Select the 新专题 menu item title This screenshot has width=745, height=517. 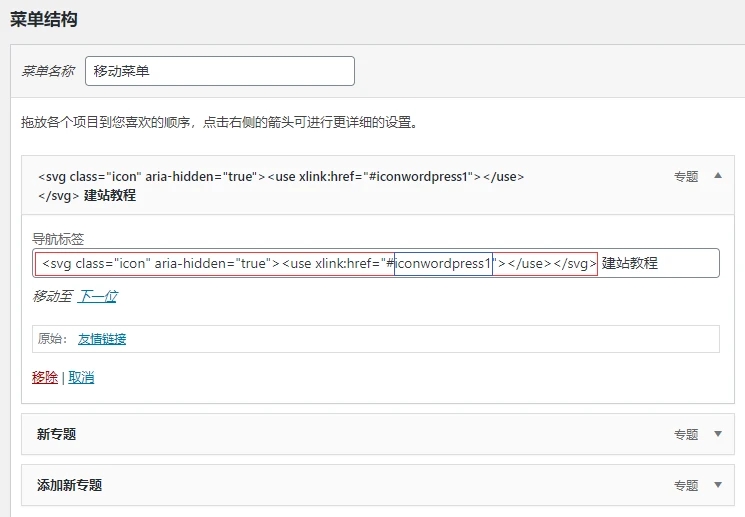point(57,434)
